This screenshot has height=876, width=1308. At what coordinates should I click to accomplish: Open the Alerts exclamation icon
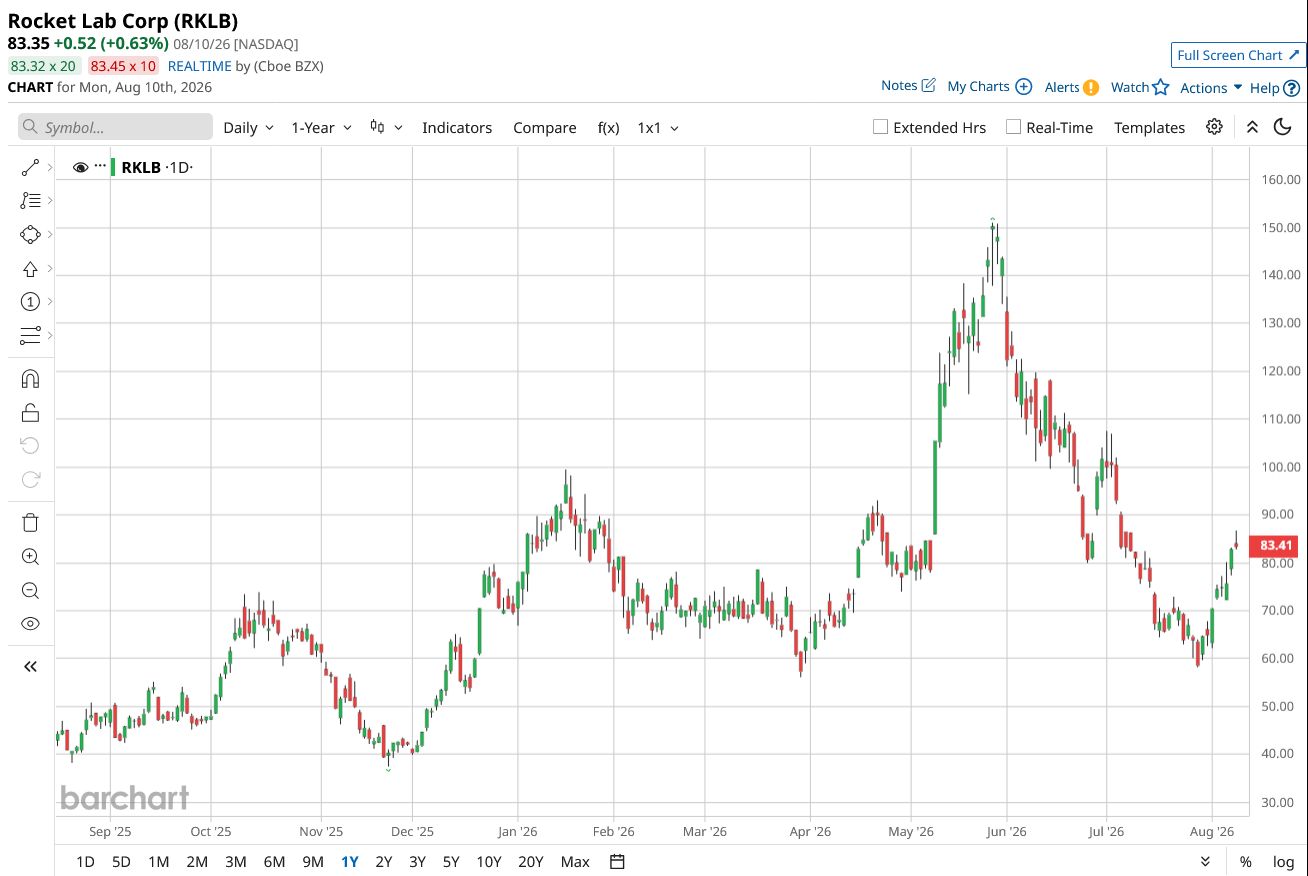click(1090, 87)
